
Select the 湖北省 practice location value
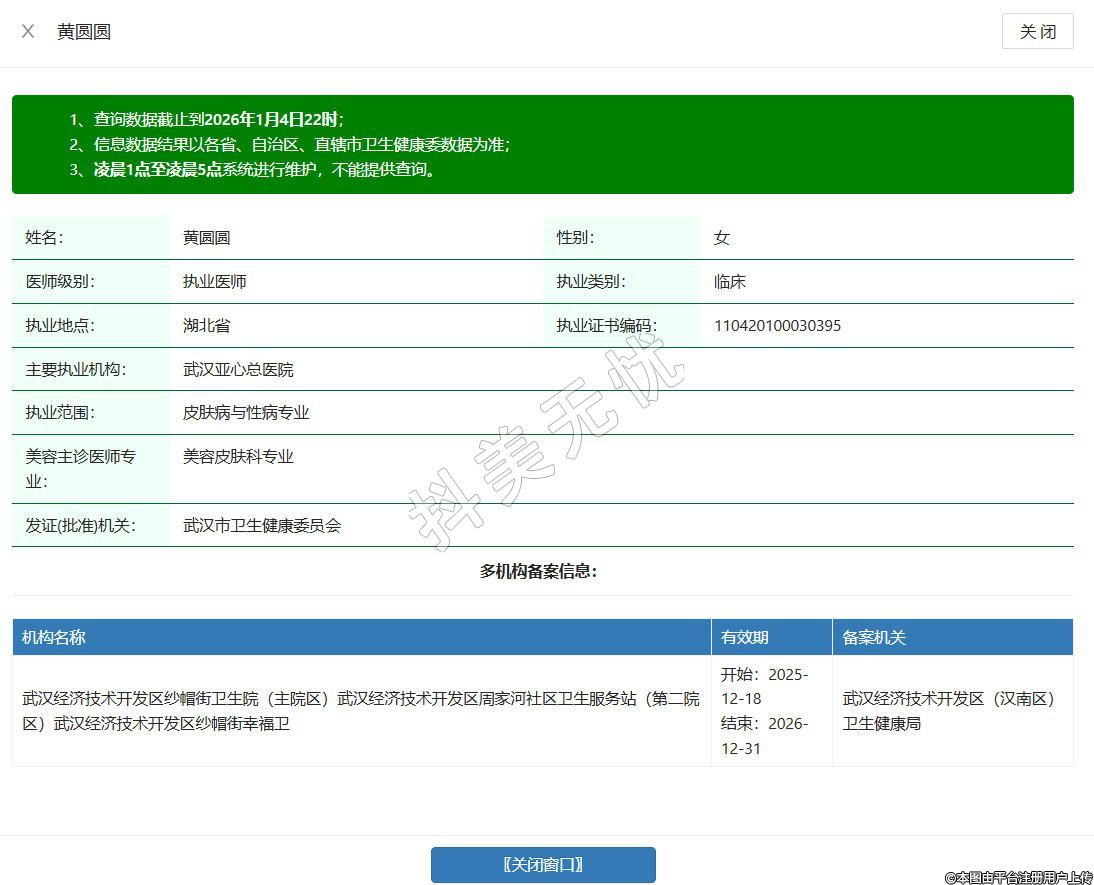pos(207,326)
